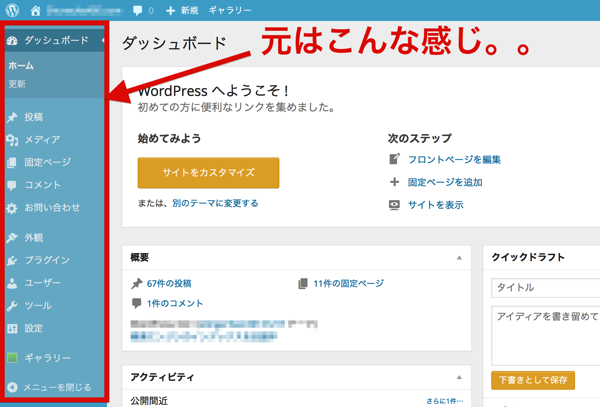The height and width of the screenshot is (407, 600).
Task: Click the 下書きとして保存 button
Action: pos(533,380)
